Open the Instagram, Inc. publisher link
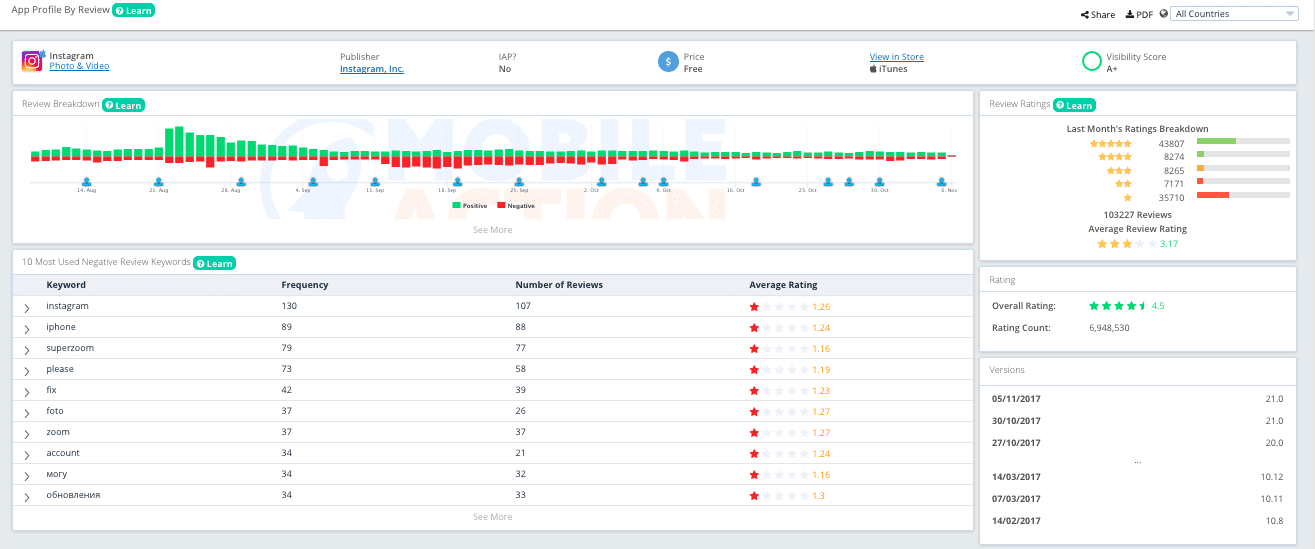The height and width of the screenshot is (549, 1315). [x=372, y=69]
